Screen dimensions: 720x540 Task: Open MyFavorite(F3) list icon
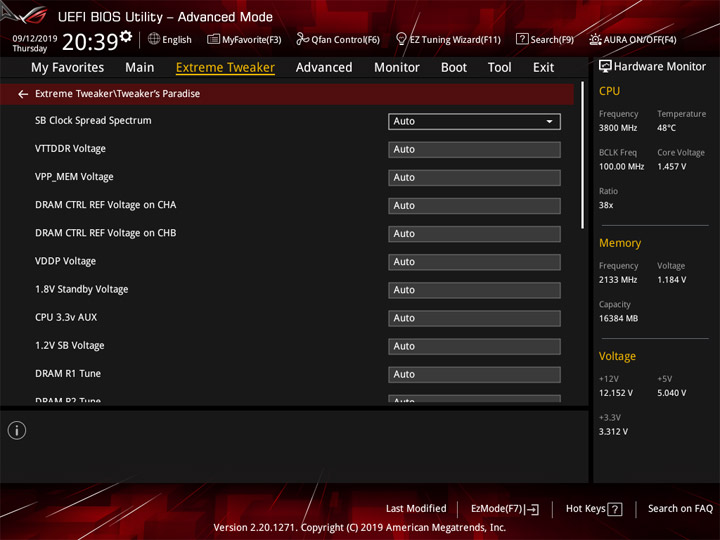214,39
